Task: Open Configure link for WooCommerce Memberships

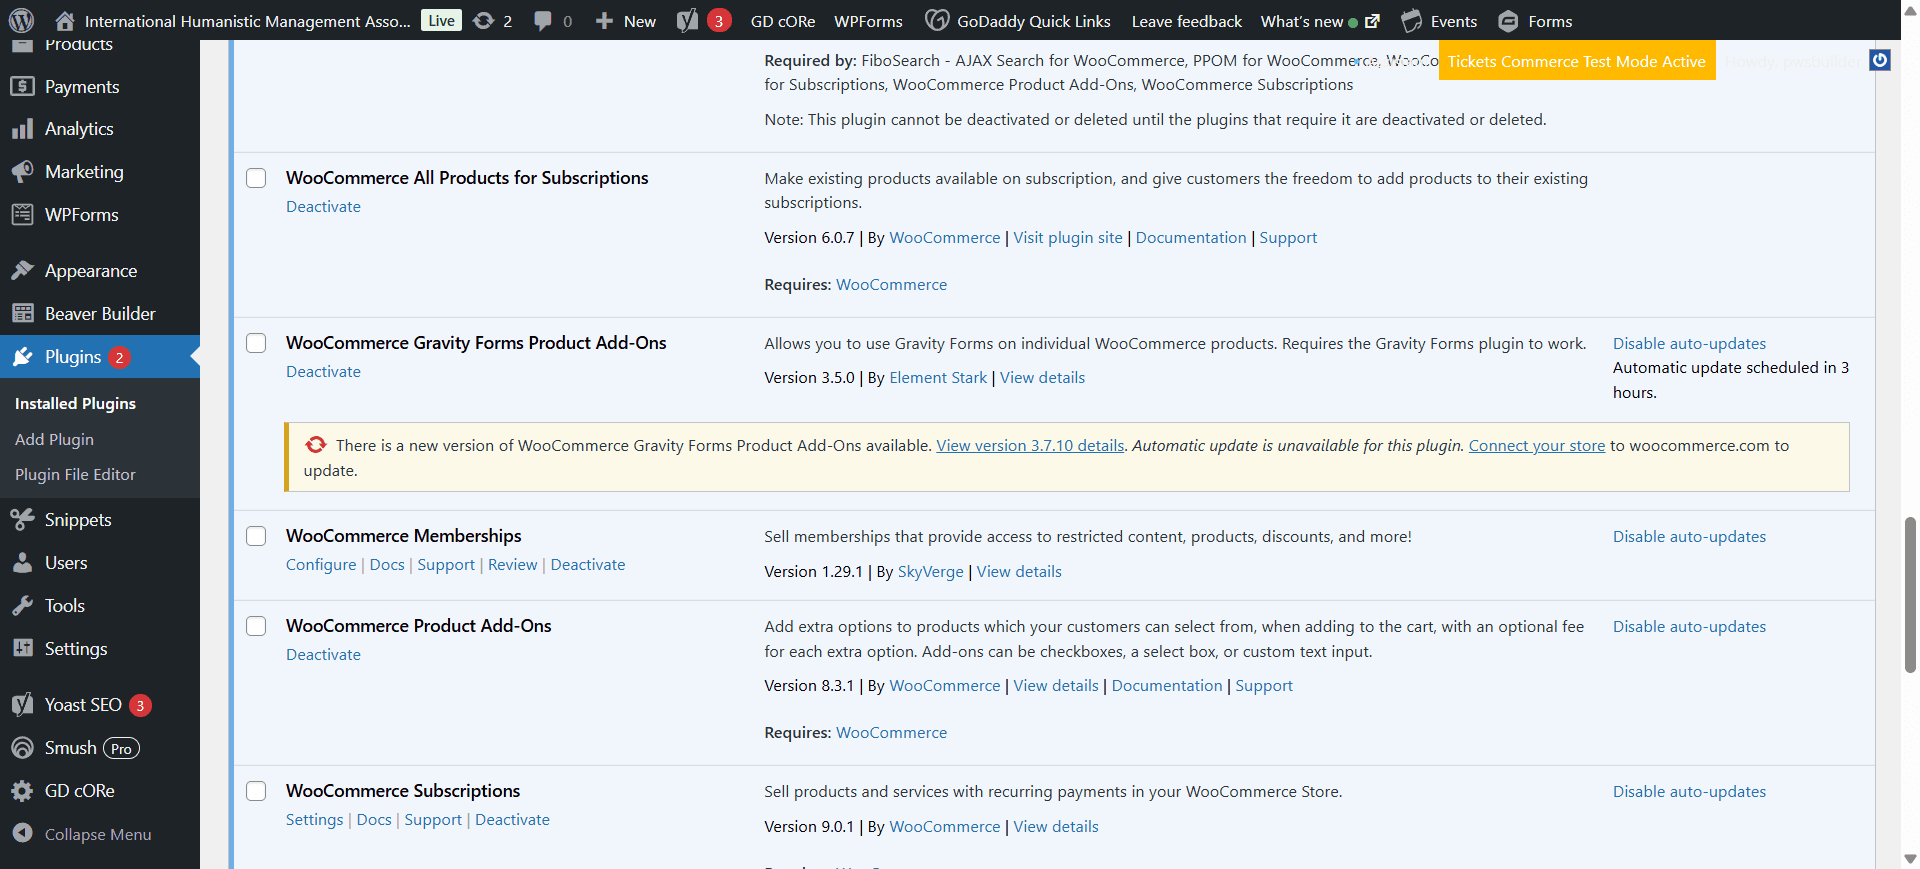Action: click(x=321, y=565)
